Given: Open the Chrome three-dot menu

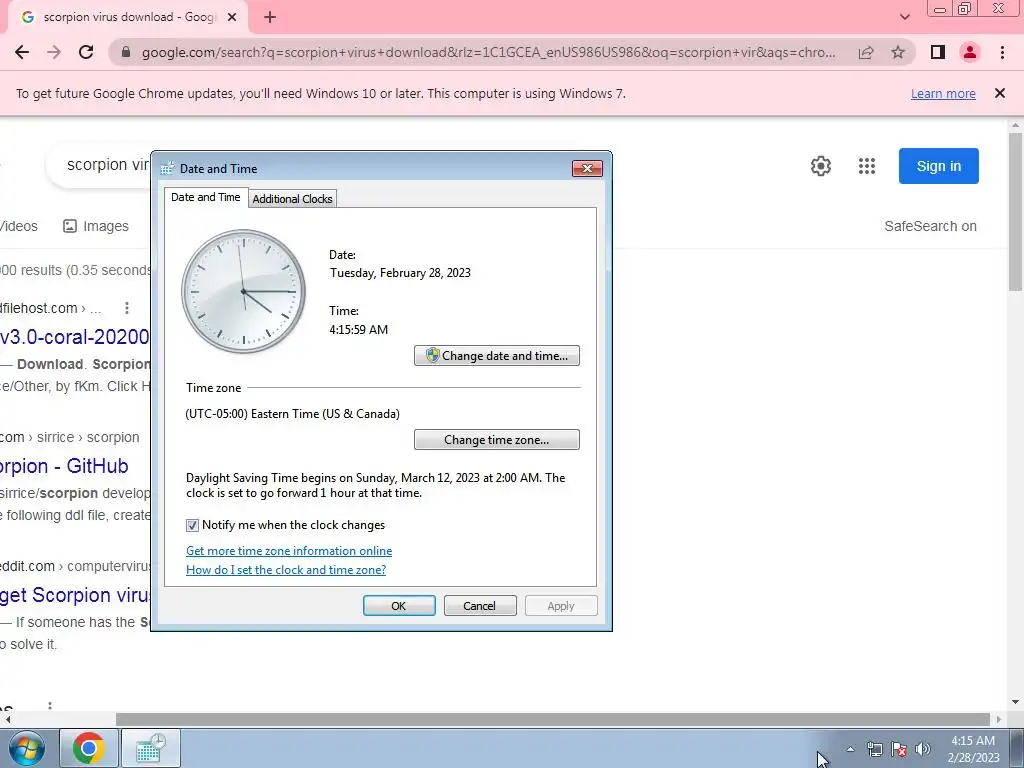Looking at the screenshot, I should [1002, 52].
